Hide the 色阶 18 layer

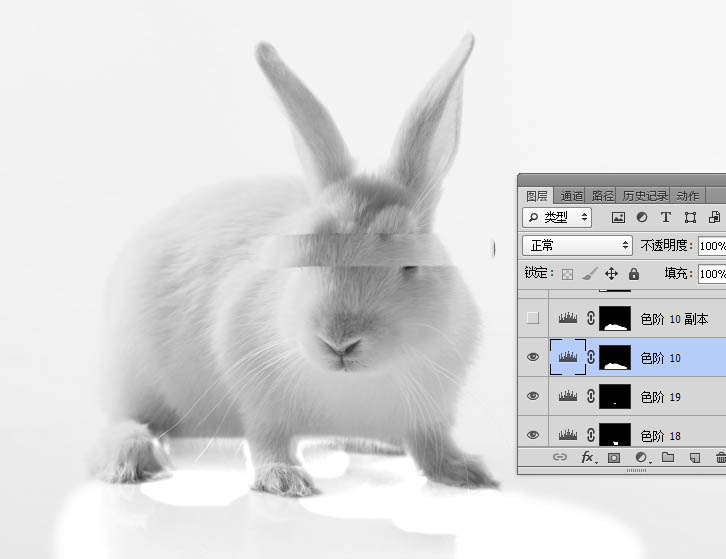(x=533, y=435)
